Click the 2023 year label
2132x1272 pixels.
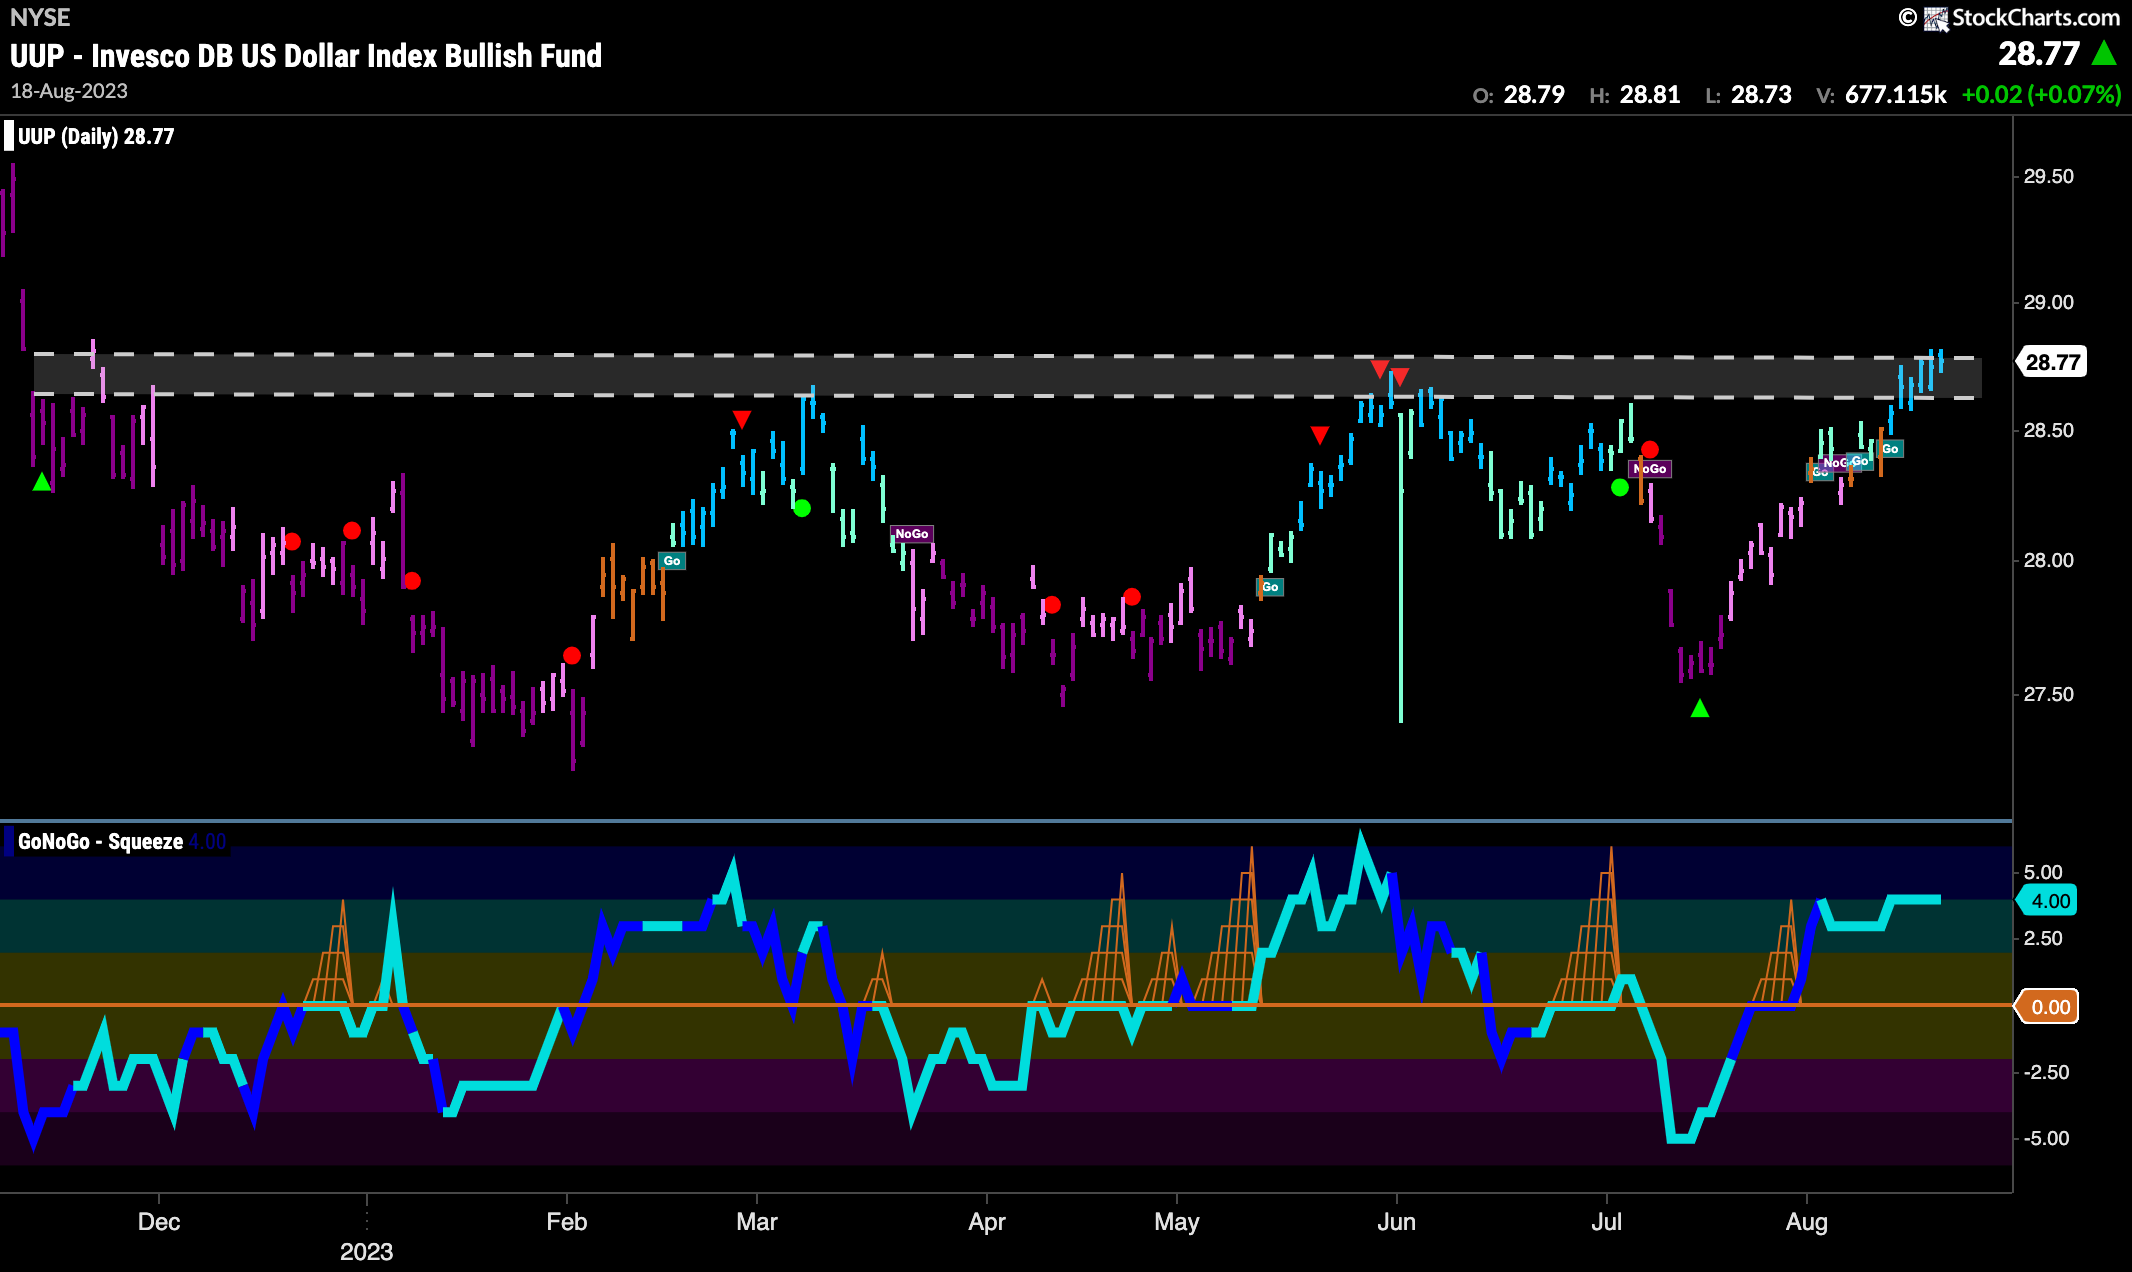coord(367,1252)
